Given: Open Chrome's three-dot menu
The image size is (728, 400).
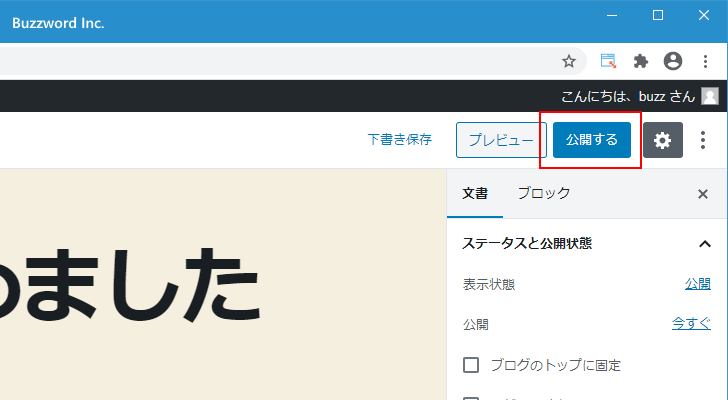Looking at the screenshot, I should click(x=705, y=61).
